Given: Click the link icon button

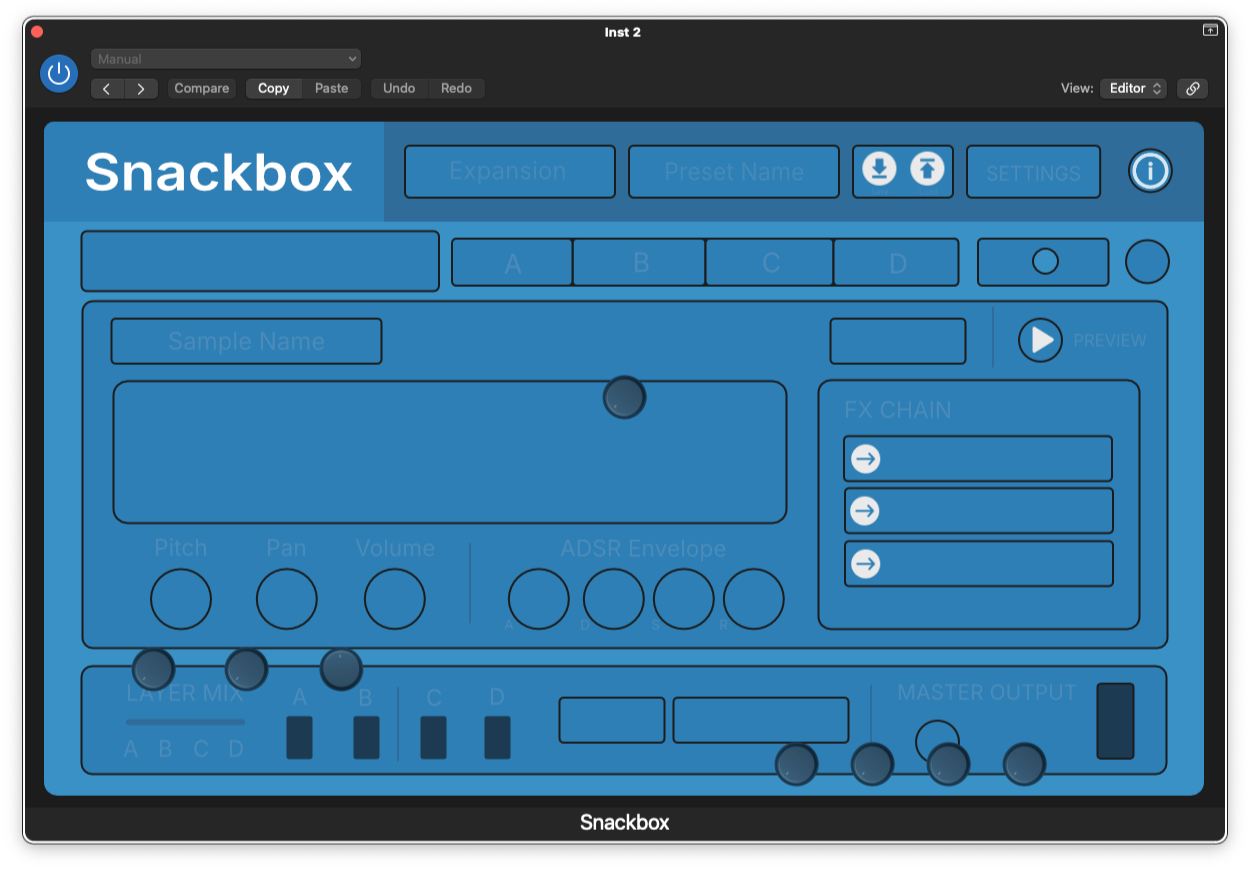Looking at the screenshot, I should 1192,88.
